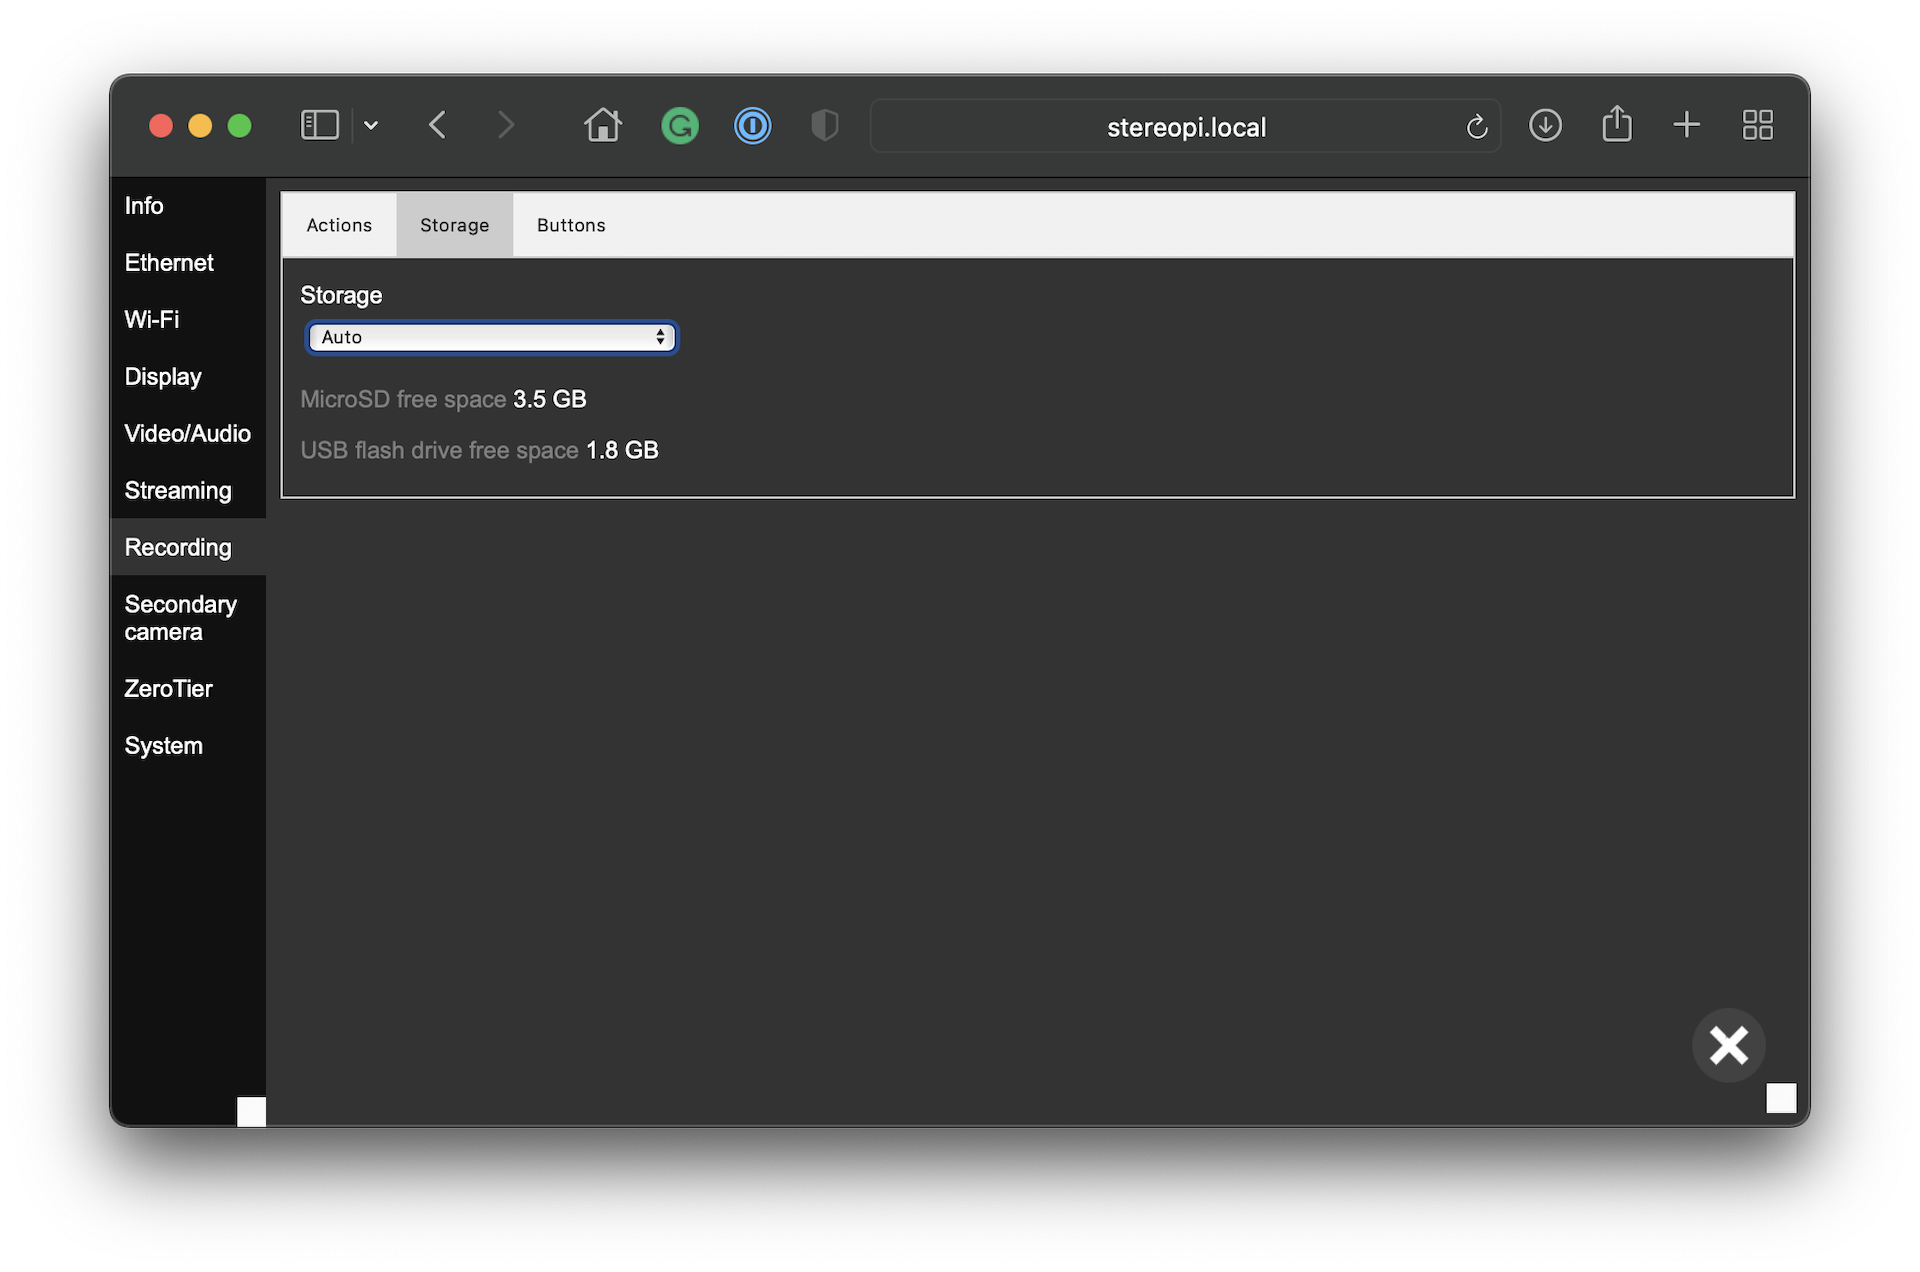Show the tab overview grid
The width and height of the screenshot is (1920, 1272).
1757,125
